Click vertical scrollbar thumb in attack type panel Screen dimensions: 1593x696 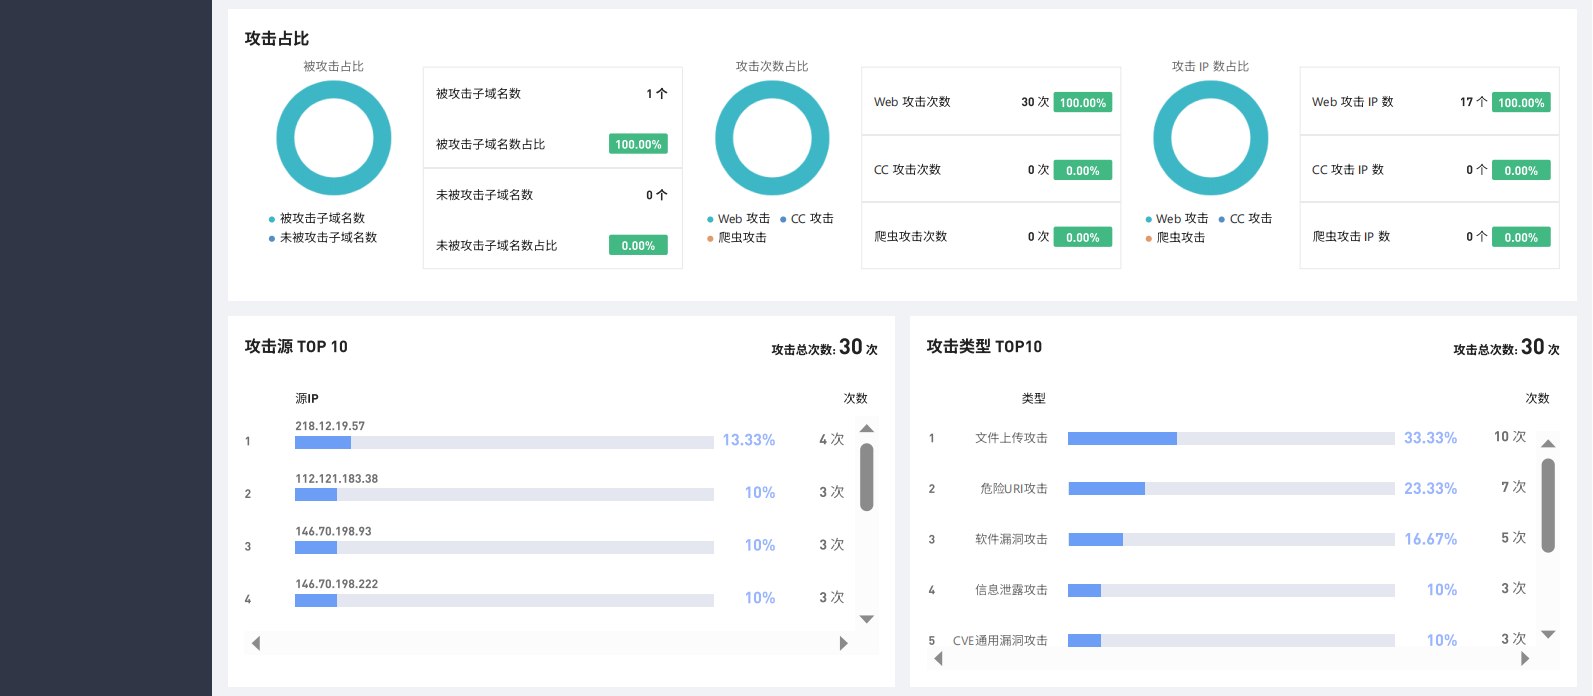tap(1548, 505)
